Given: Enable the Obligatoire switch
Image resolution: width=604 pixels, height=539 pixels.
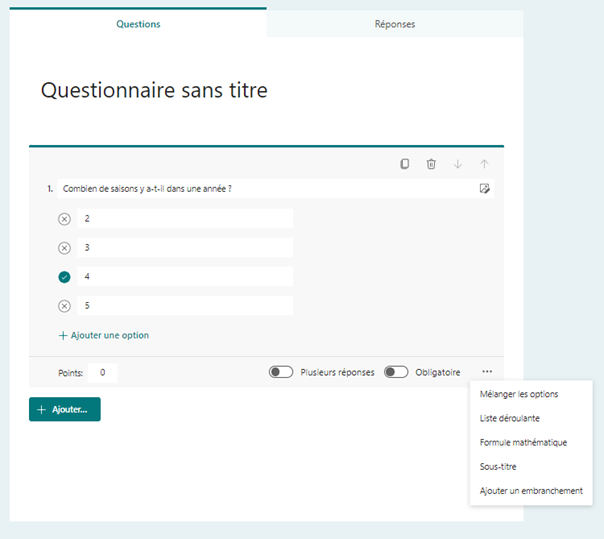Looking at the screenshot, I should [x=396, y=372].
